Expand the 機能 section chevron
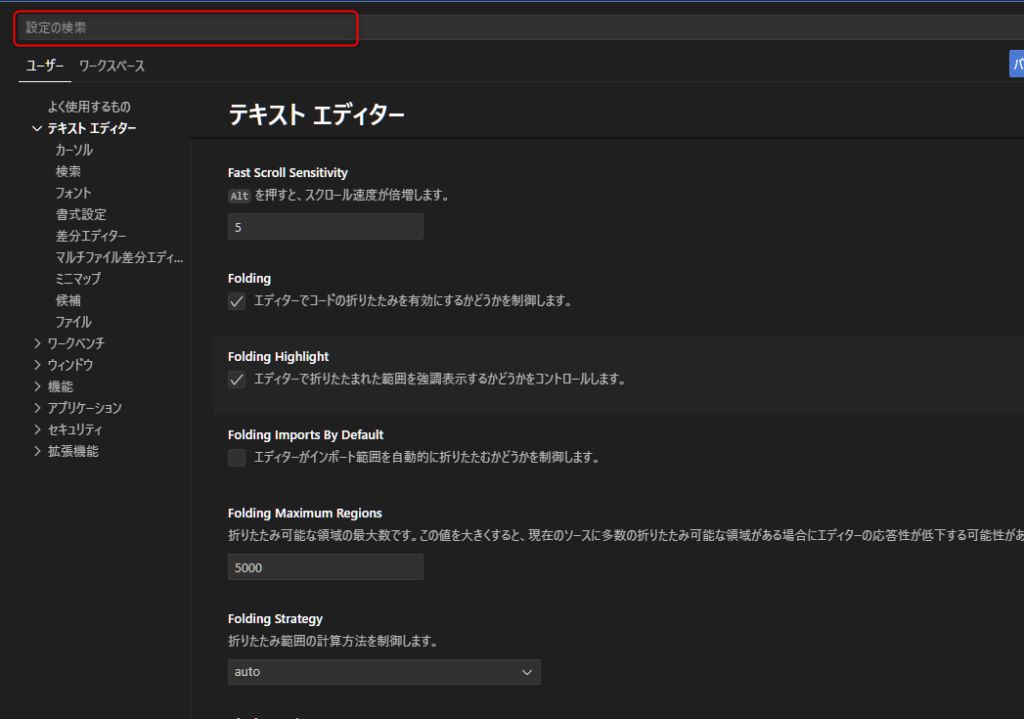 pyautogui.click(x=37, y=386)
